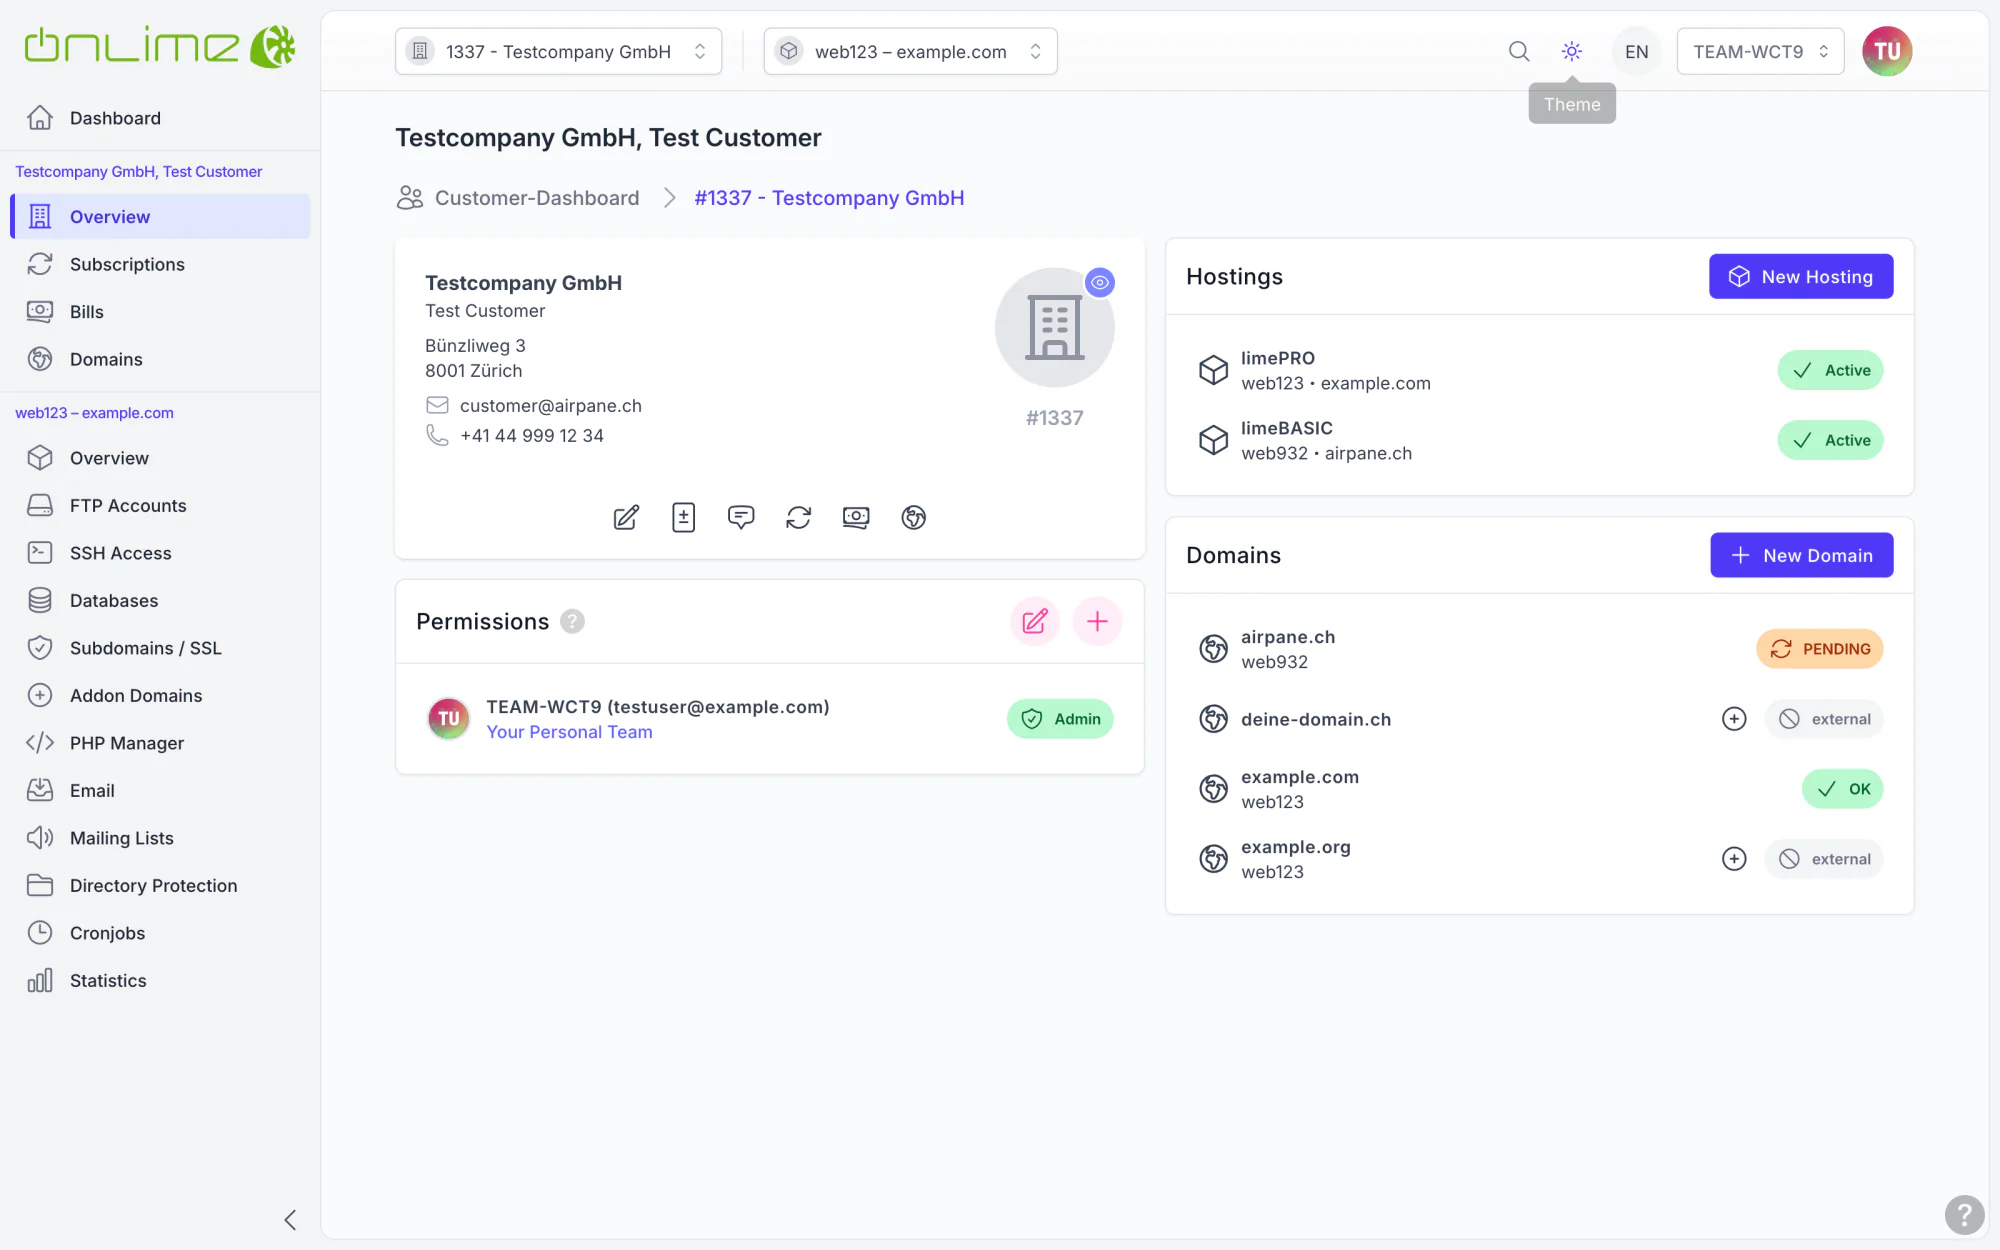Click the New Domain button
Viewport: 2000px width, 1250px height.
(1801, 555)
